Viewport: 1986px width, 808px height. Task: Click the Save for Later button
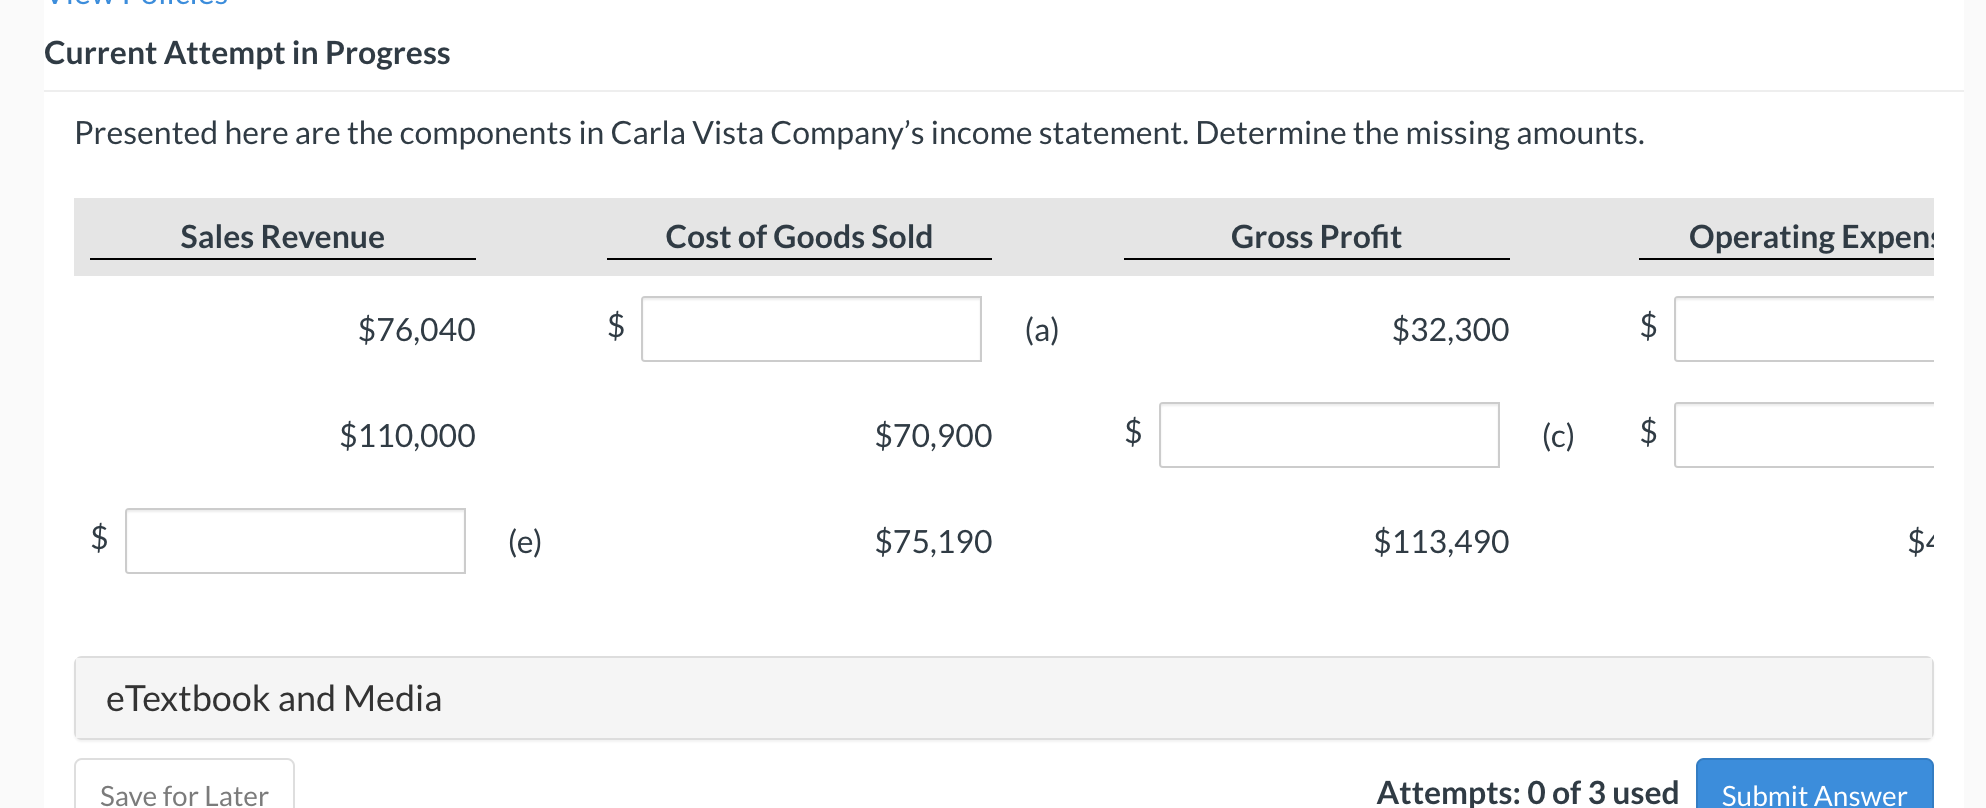pos(183,793)
